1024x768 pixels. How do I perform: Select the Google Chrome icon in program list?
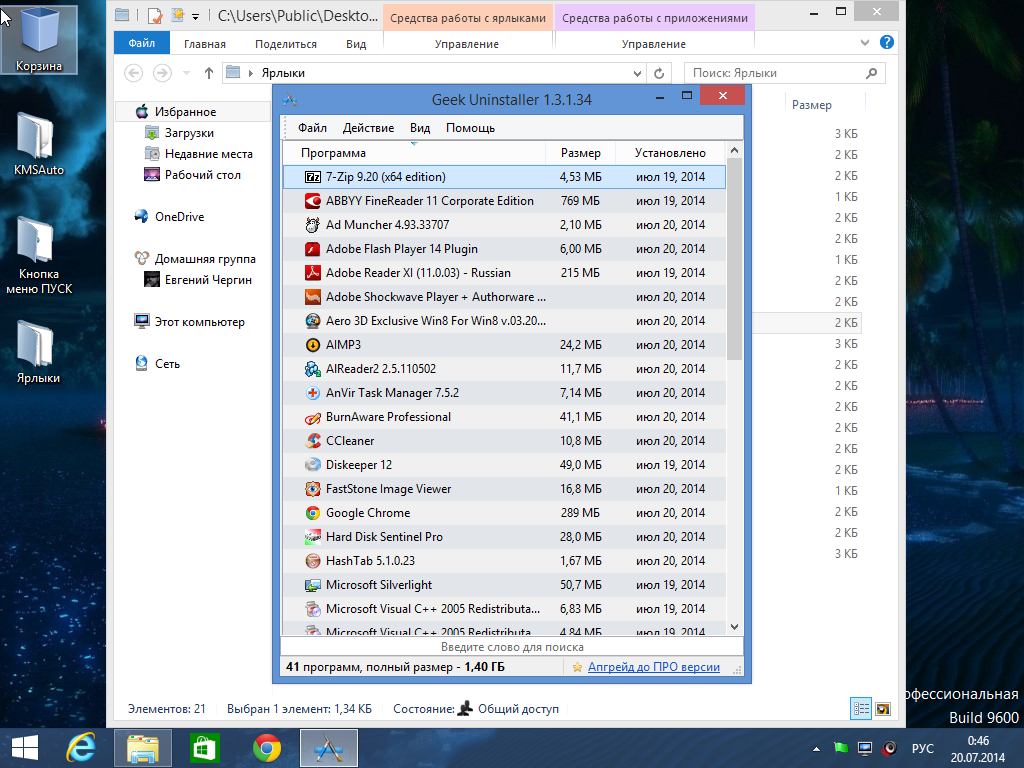[313, 513]
